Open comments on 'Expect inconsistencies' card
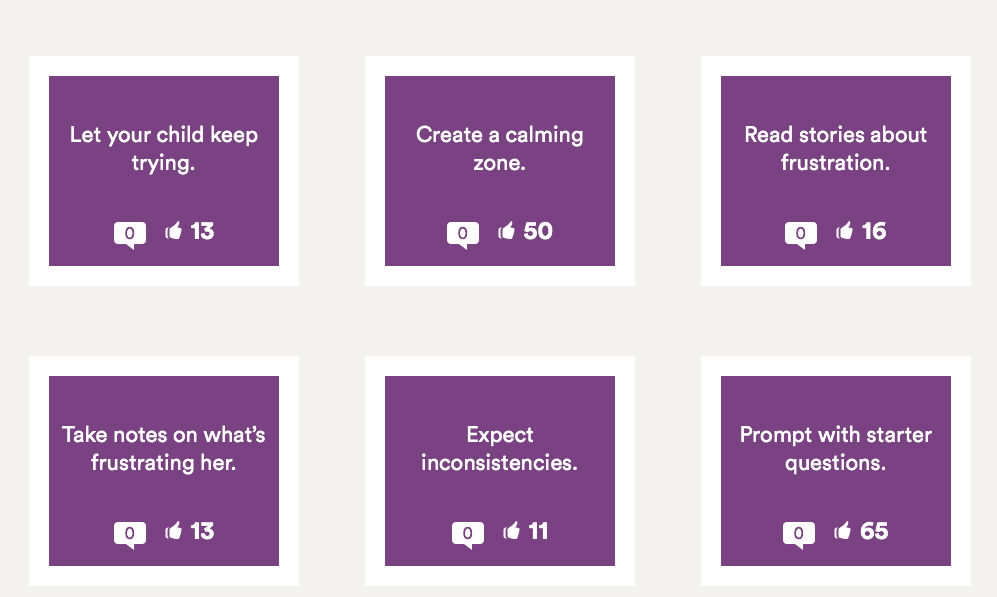The width and height of the screenshot is (997, 597). [x=468, y=535]
